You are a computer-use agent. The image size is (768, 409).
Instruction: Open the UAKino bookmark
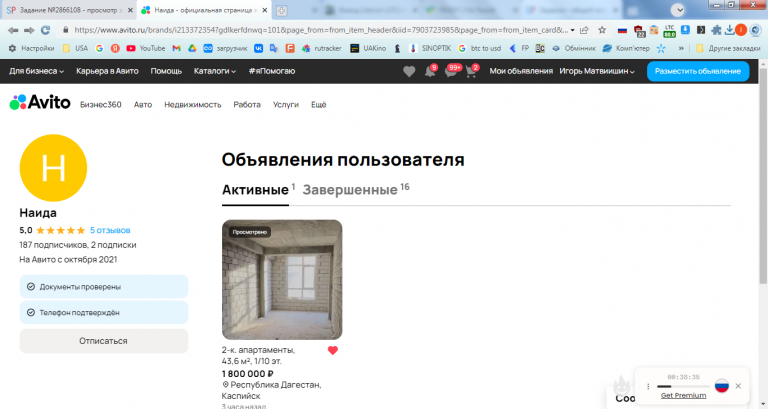tap(368, 48)
